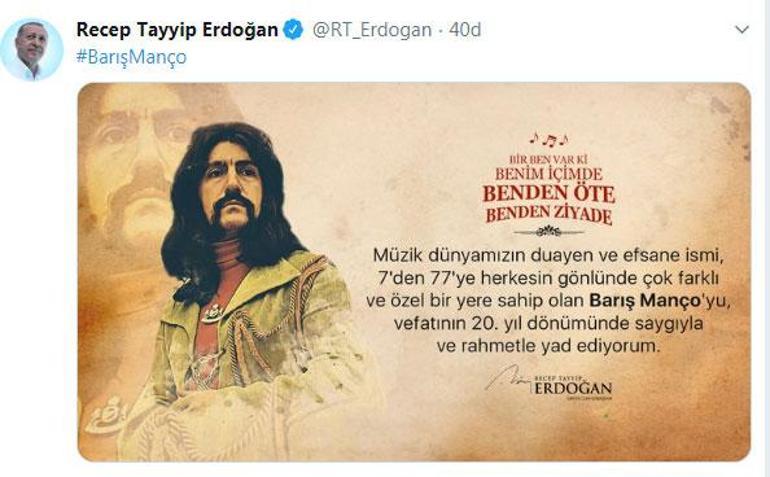
Task: Expand the tweet options chevron
Action: coord(742,29)
